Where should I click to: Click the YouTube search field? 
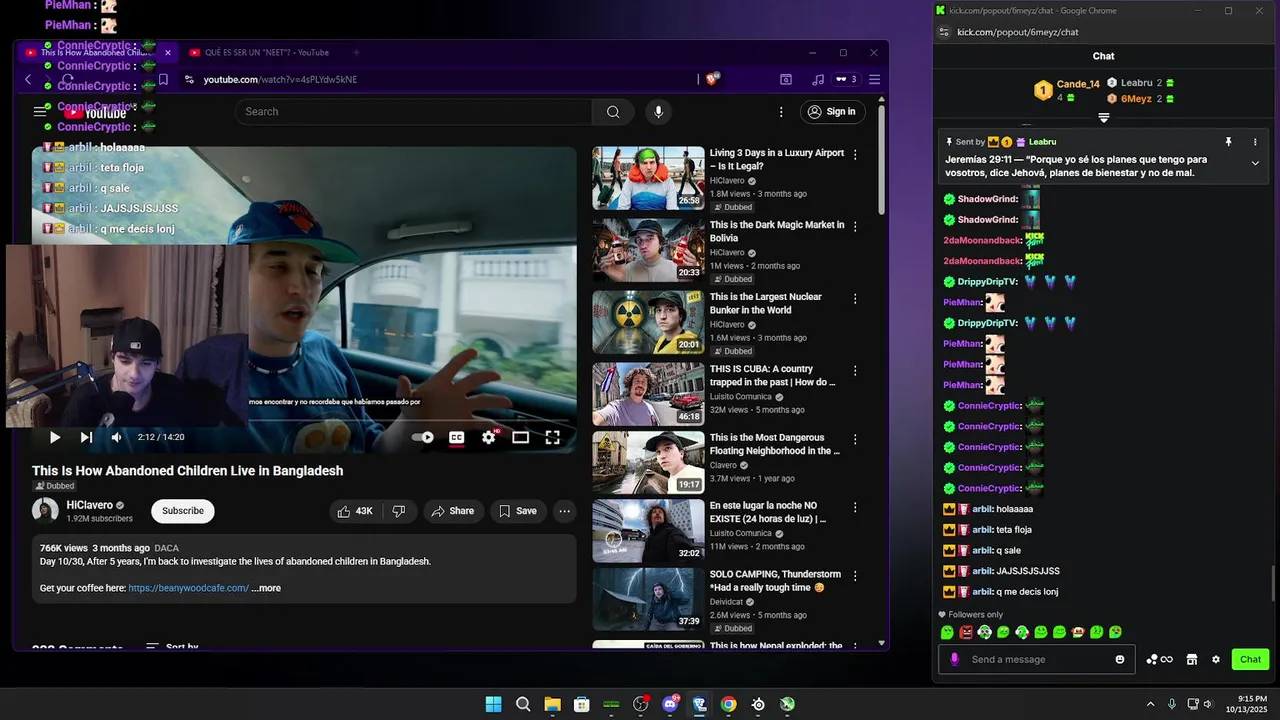click(414, 111)
